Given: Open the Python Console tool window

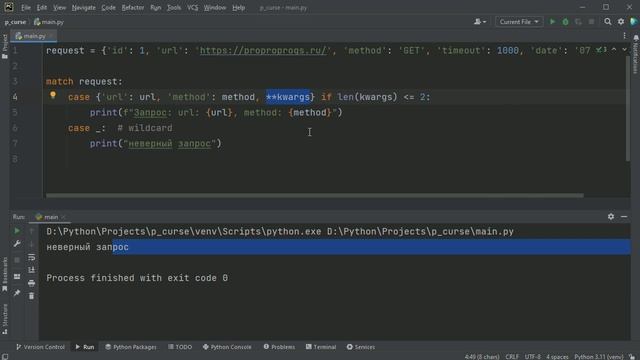Looking at the screenshot, I should click(x=227, y=347).
